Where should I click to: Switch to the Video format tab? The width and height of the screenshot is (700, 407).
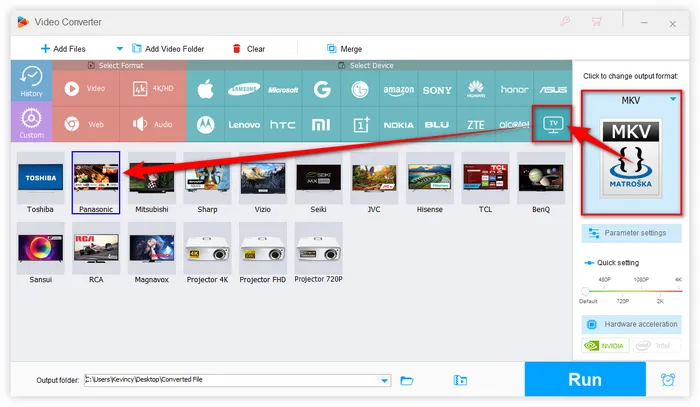coord(86,88)
